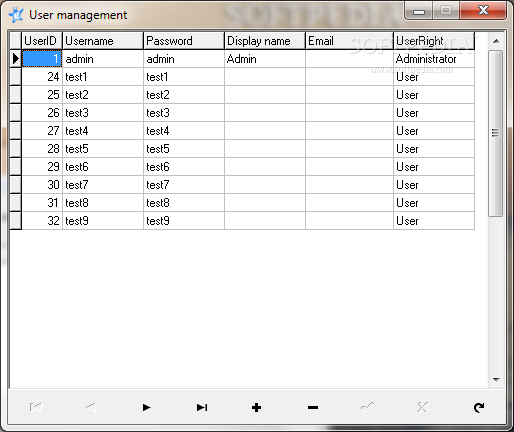Click the UserID column header
The image size is (514, 432).
click(42, 41)
